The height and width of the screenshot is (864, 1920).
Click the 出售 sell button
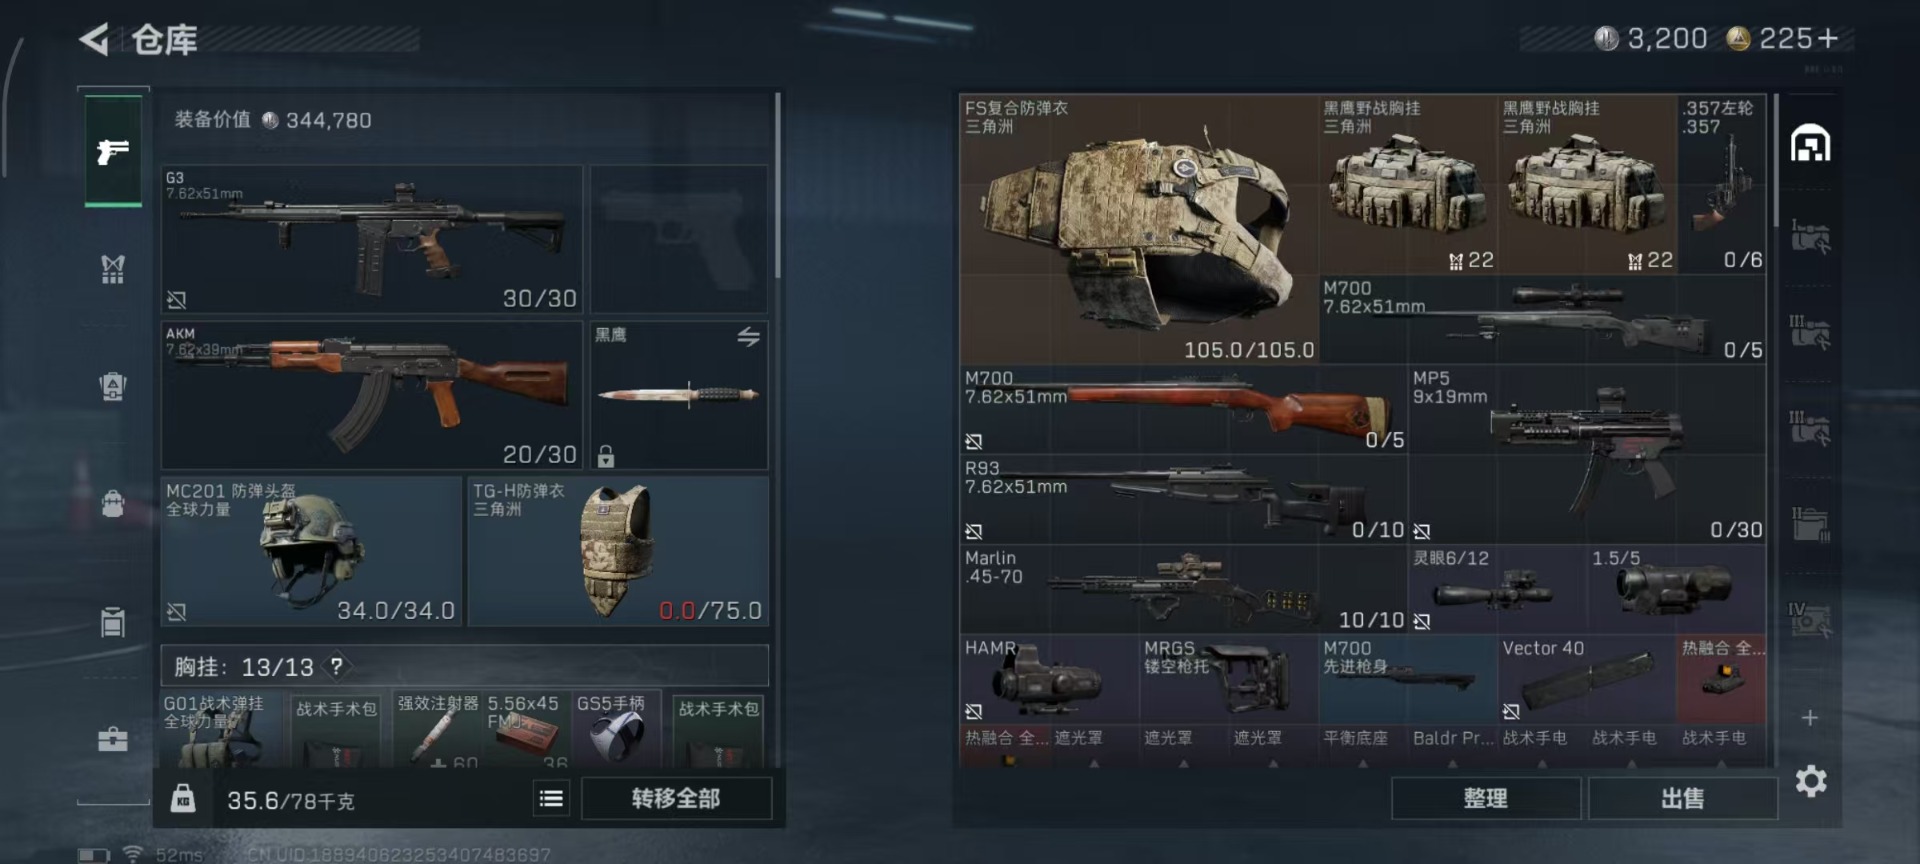(x=1682, y=798)
